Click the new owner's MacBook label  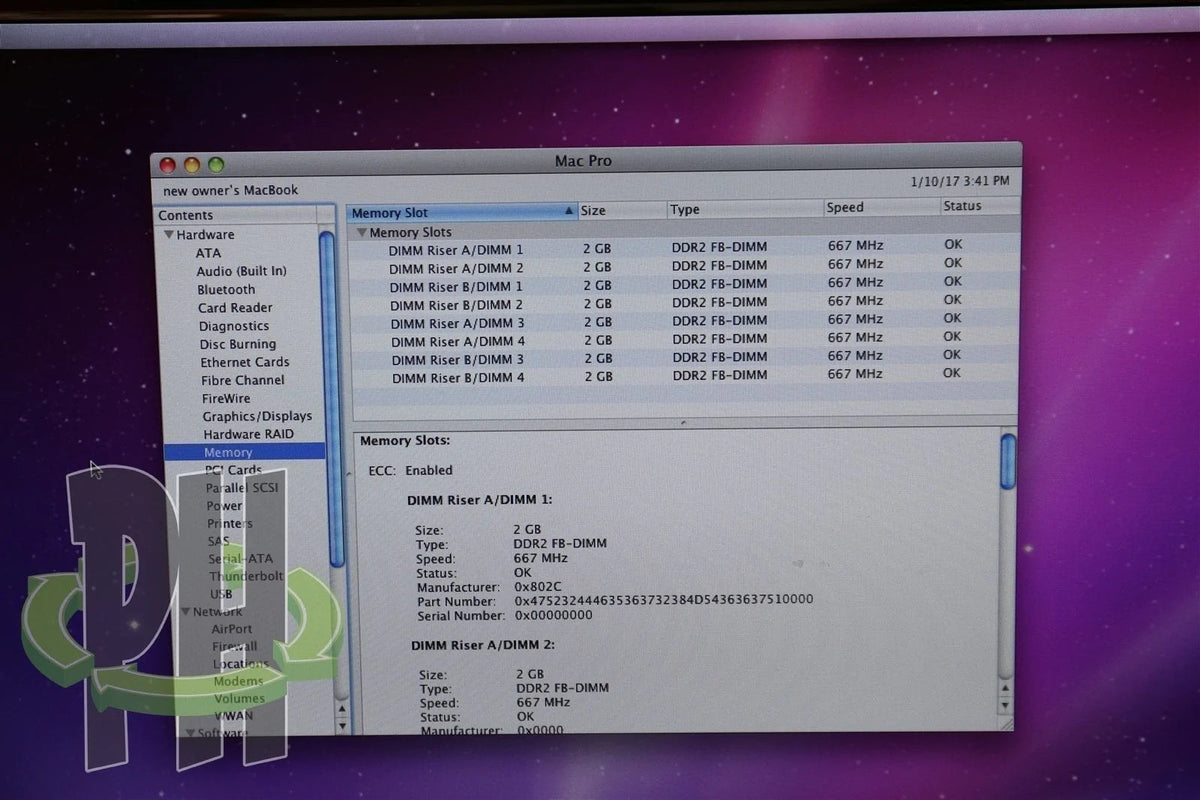231,190
